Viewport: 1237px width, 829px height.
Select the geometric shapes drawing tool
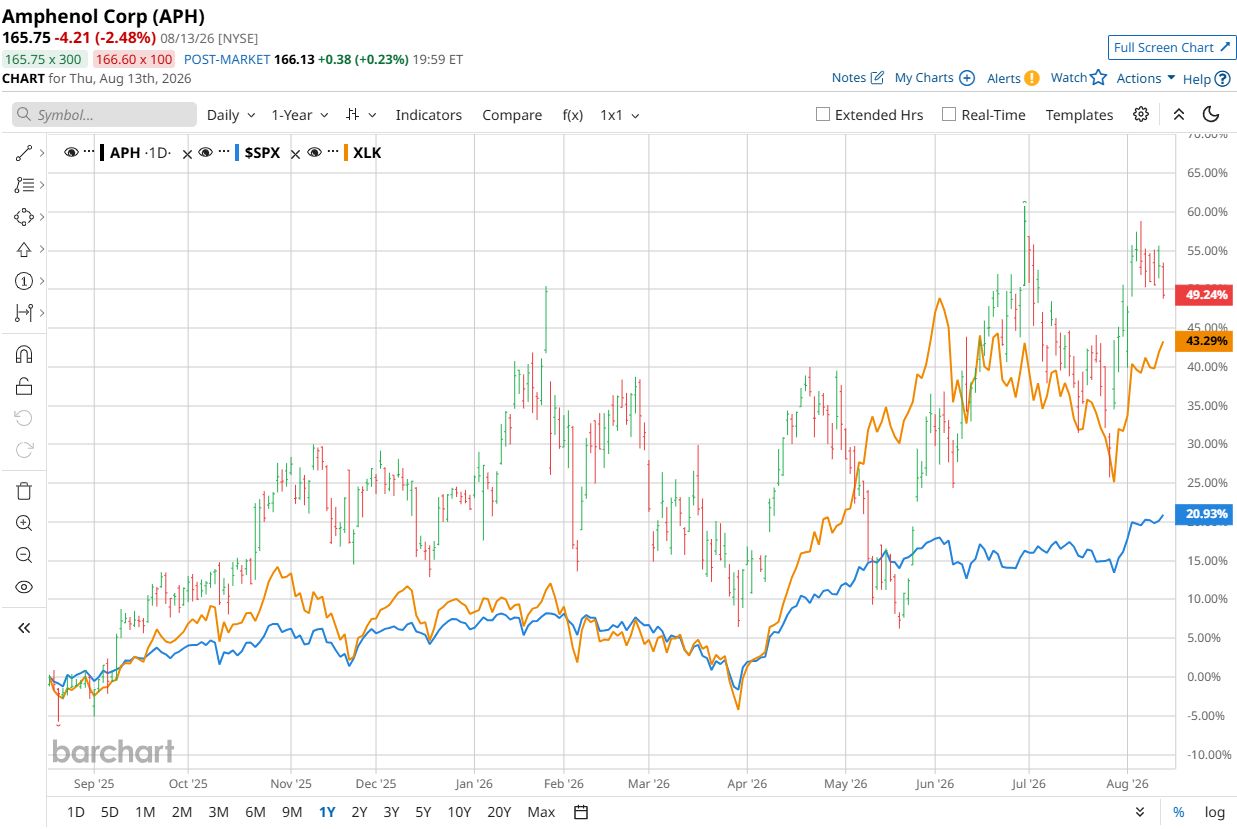click(24, 217)
